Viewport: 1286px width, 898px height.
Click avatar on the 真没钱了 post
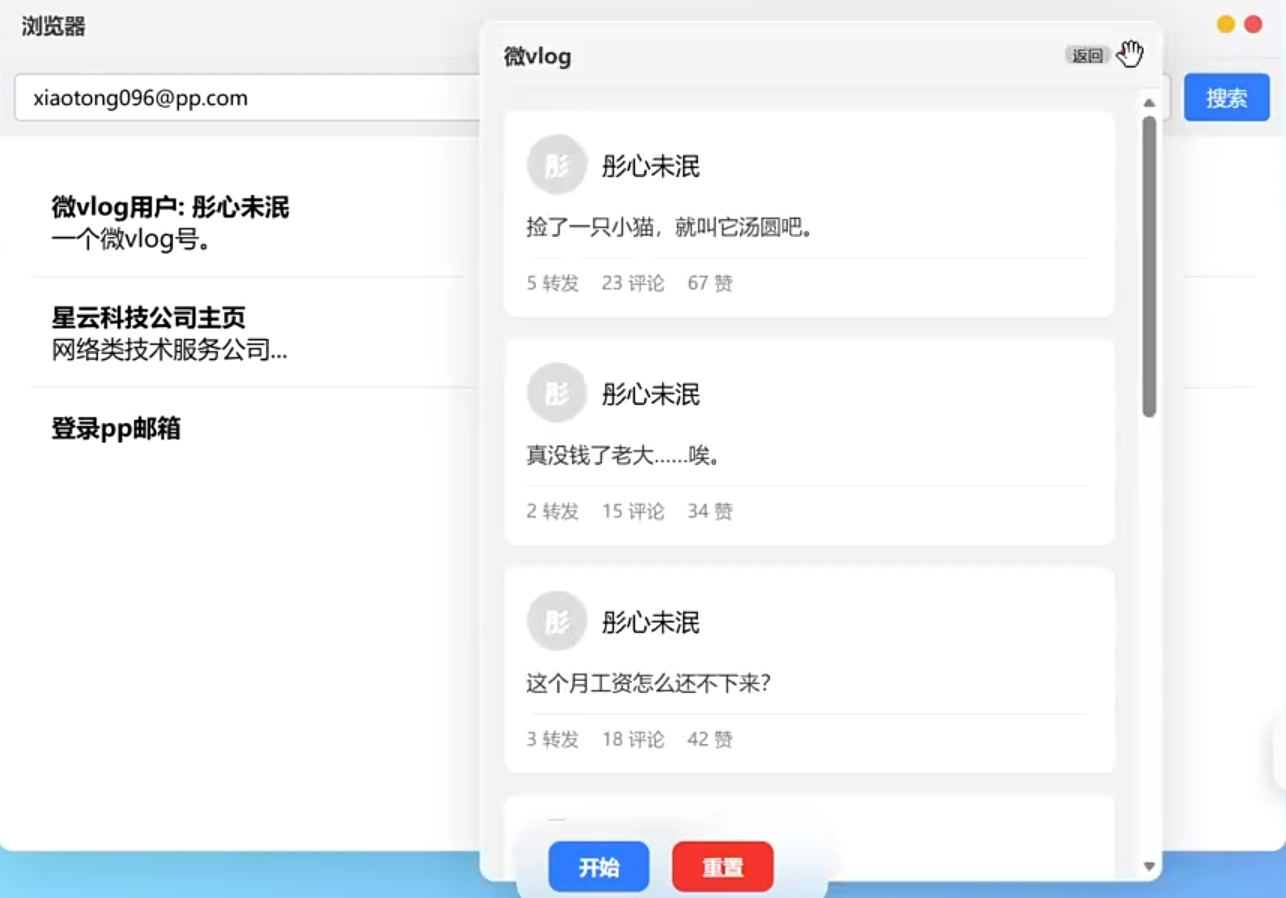[x=556, y=393]
